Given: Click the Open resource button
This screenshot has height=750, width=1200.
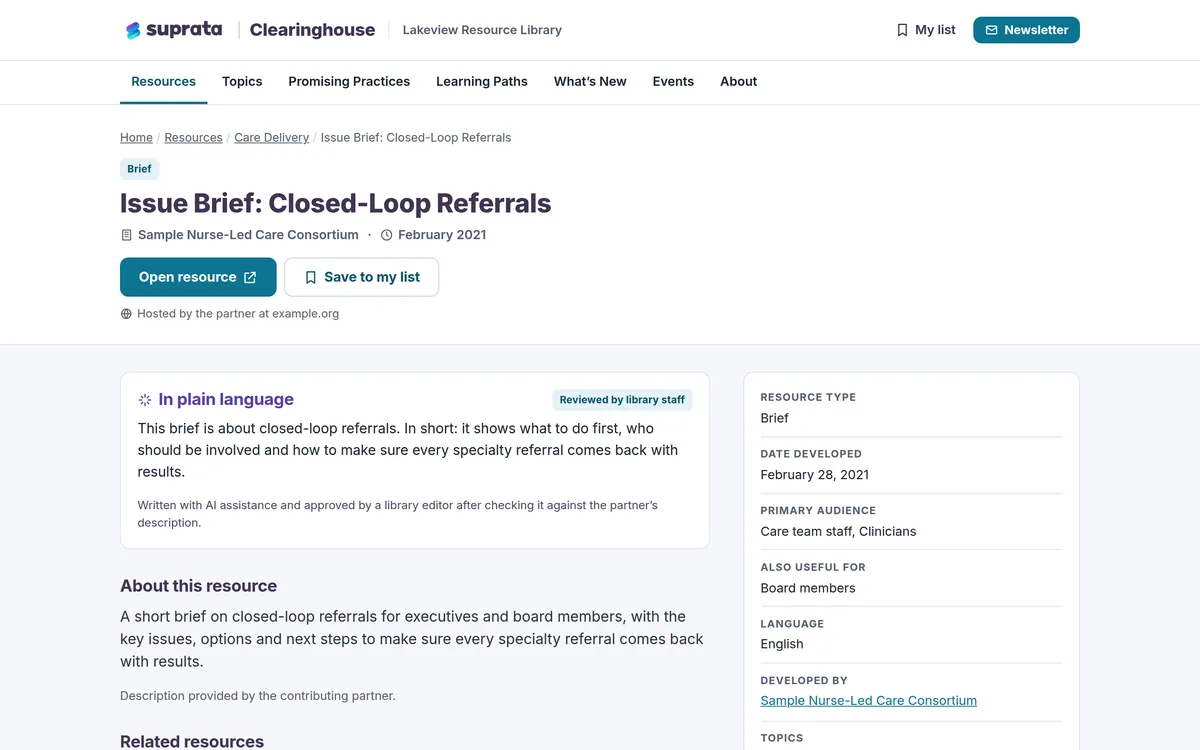Looking at the screenshot, I should click(x=198, y=277).
